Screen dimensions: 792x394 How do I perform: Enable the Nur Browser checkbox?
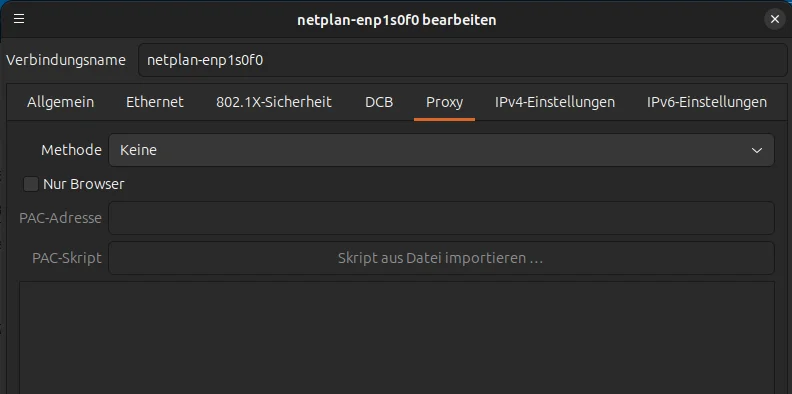point(31,184)
